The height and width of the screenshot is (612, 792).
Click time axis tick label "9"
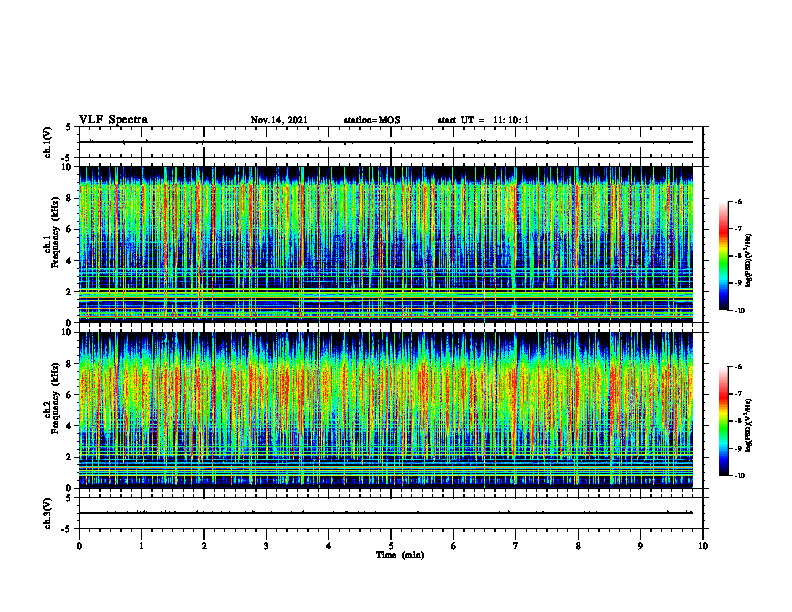640,546
